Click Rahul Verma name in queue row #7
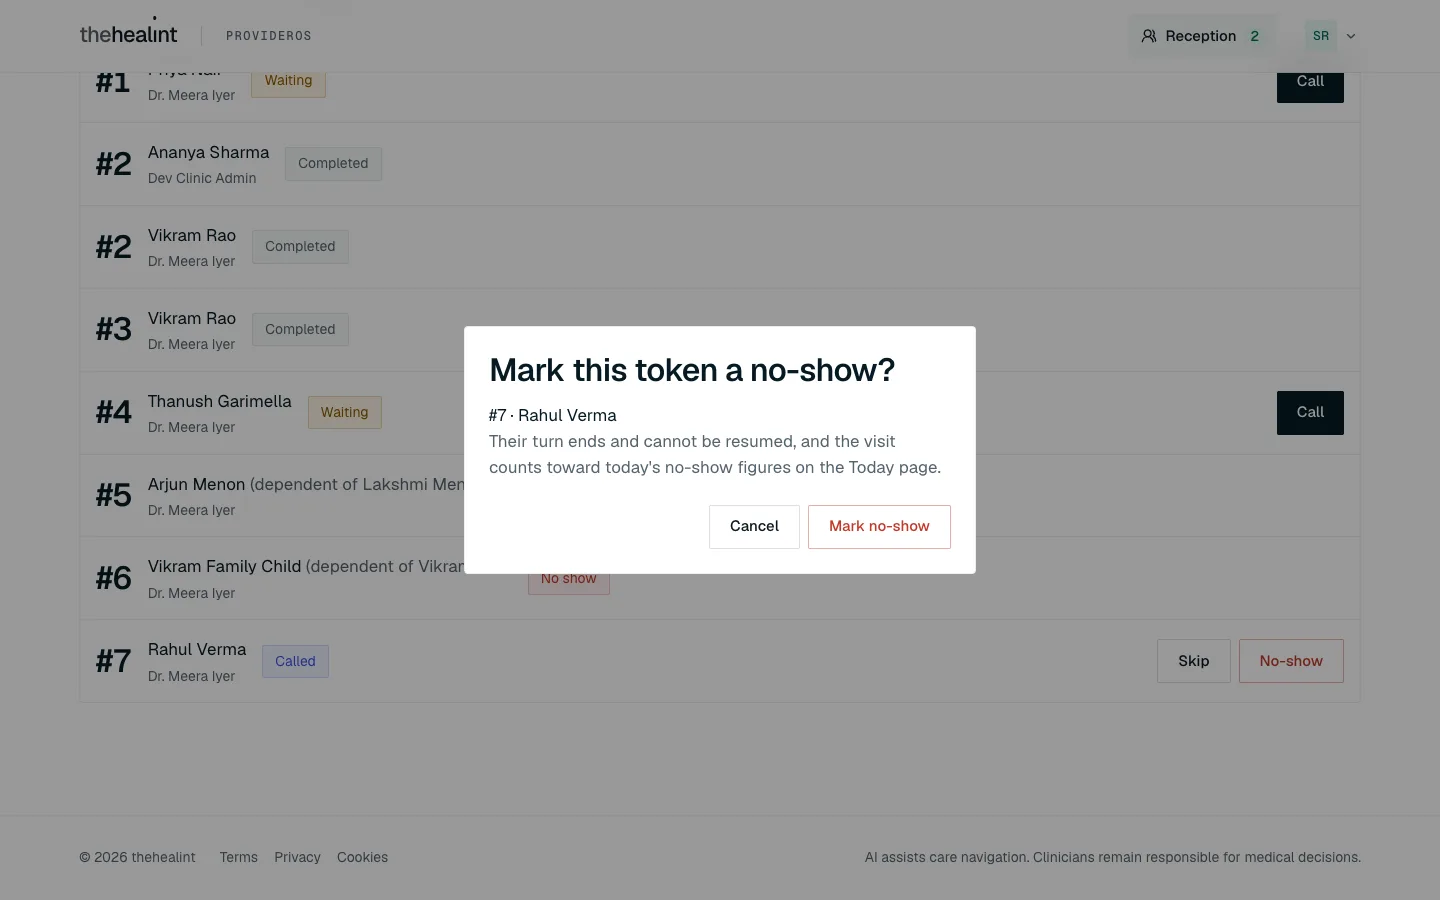Viewport: 1440px width, 900px height. click(x=197, y=649)
